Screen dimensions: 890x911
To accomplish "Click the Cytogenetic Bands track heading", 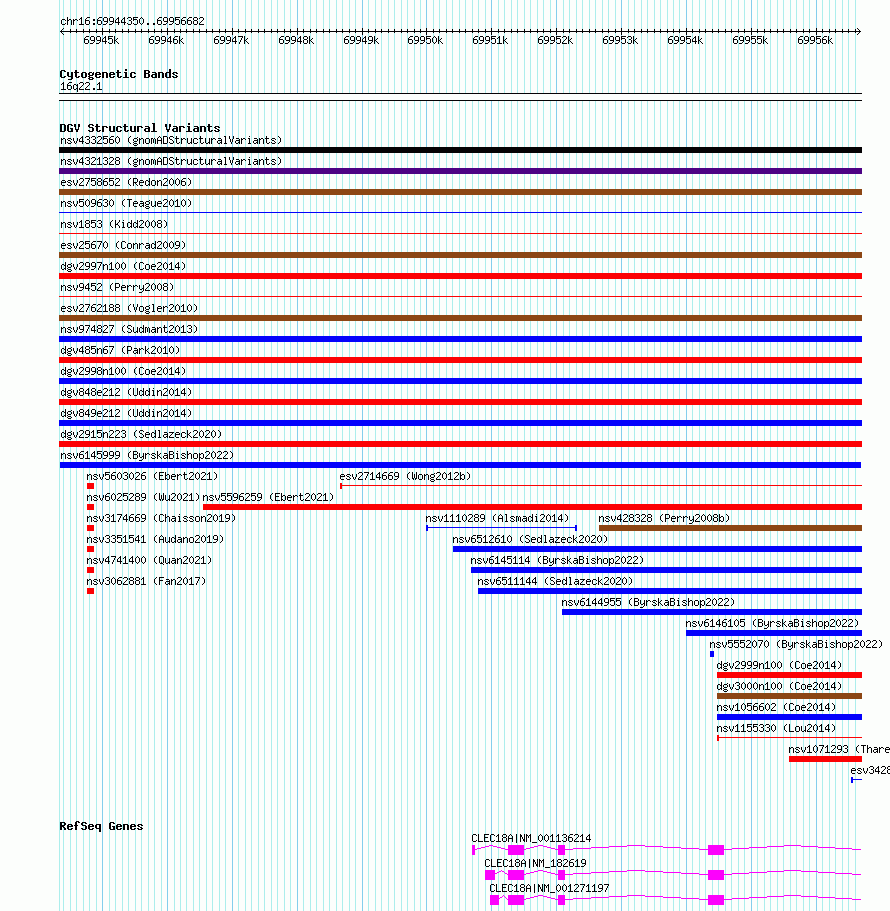I will (119, 74).
